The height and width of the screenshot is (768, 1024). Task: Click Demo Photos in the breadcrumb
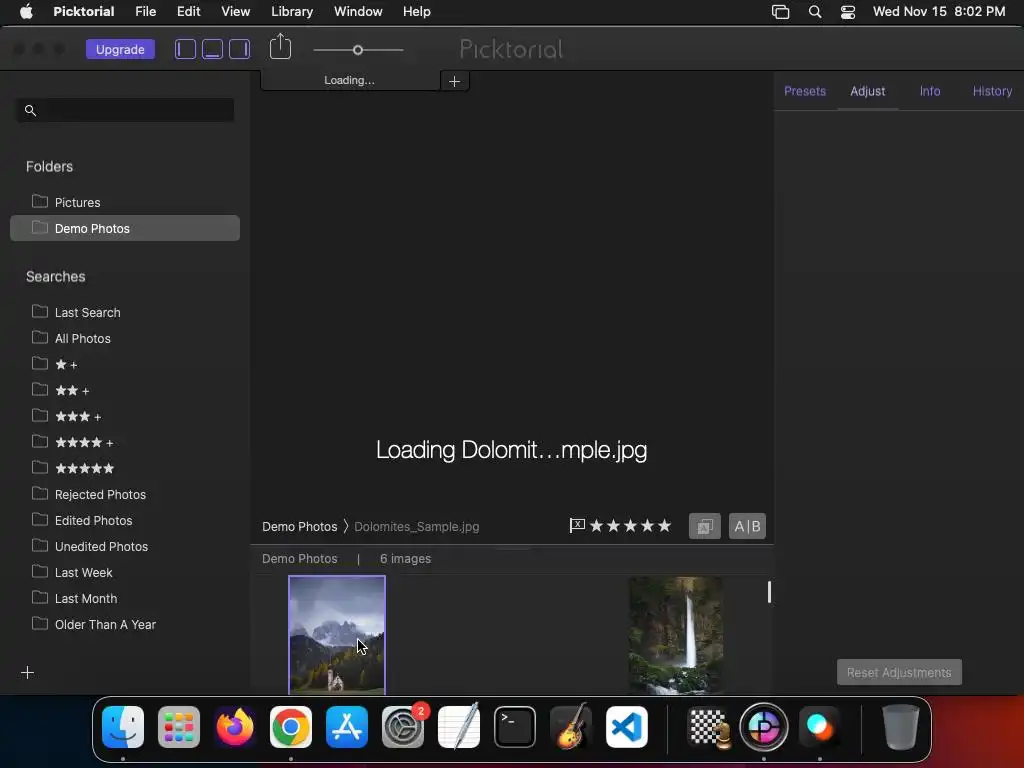[300, 526]
